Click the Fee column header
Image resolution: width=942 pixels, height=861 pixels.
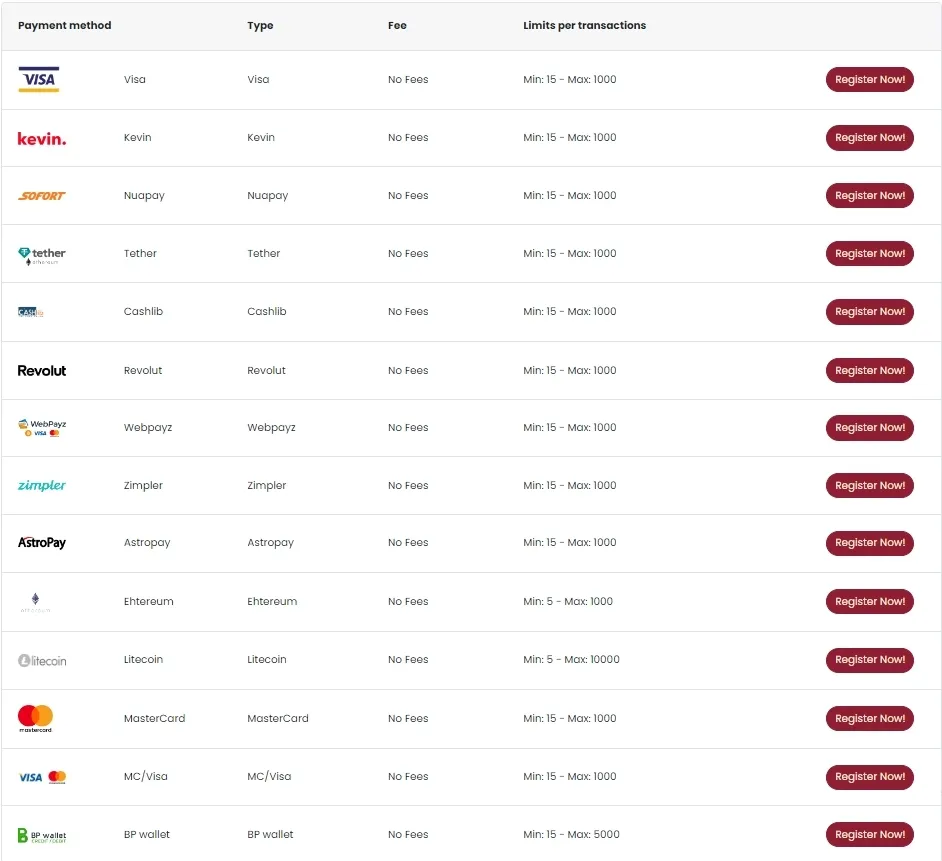tap(397, 25)
